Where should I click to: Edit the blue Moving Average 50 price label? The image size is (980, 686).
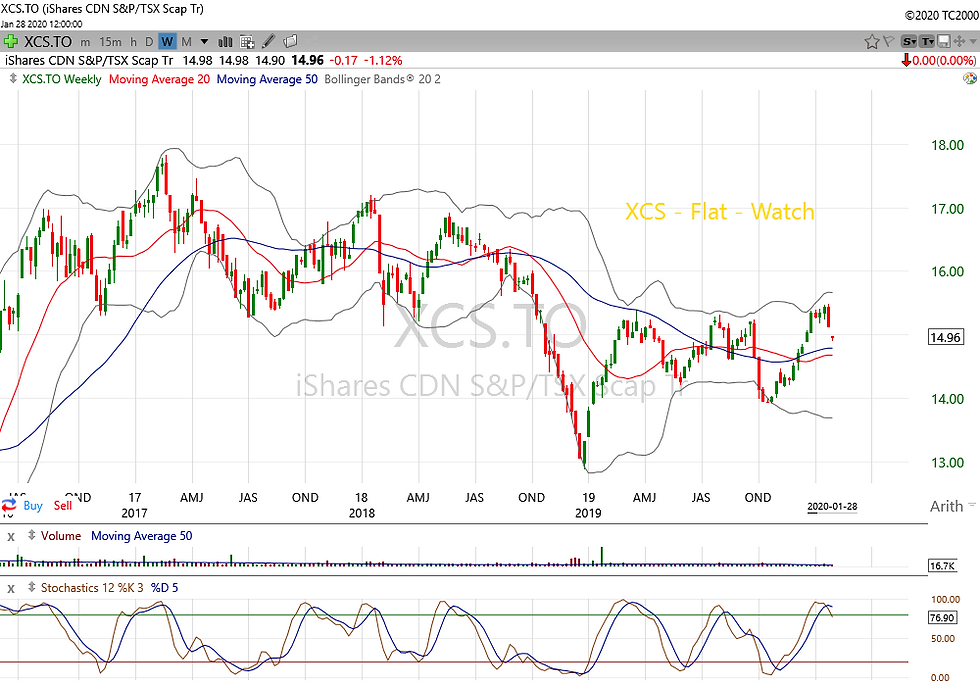tap(267, 79)
